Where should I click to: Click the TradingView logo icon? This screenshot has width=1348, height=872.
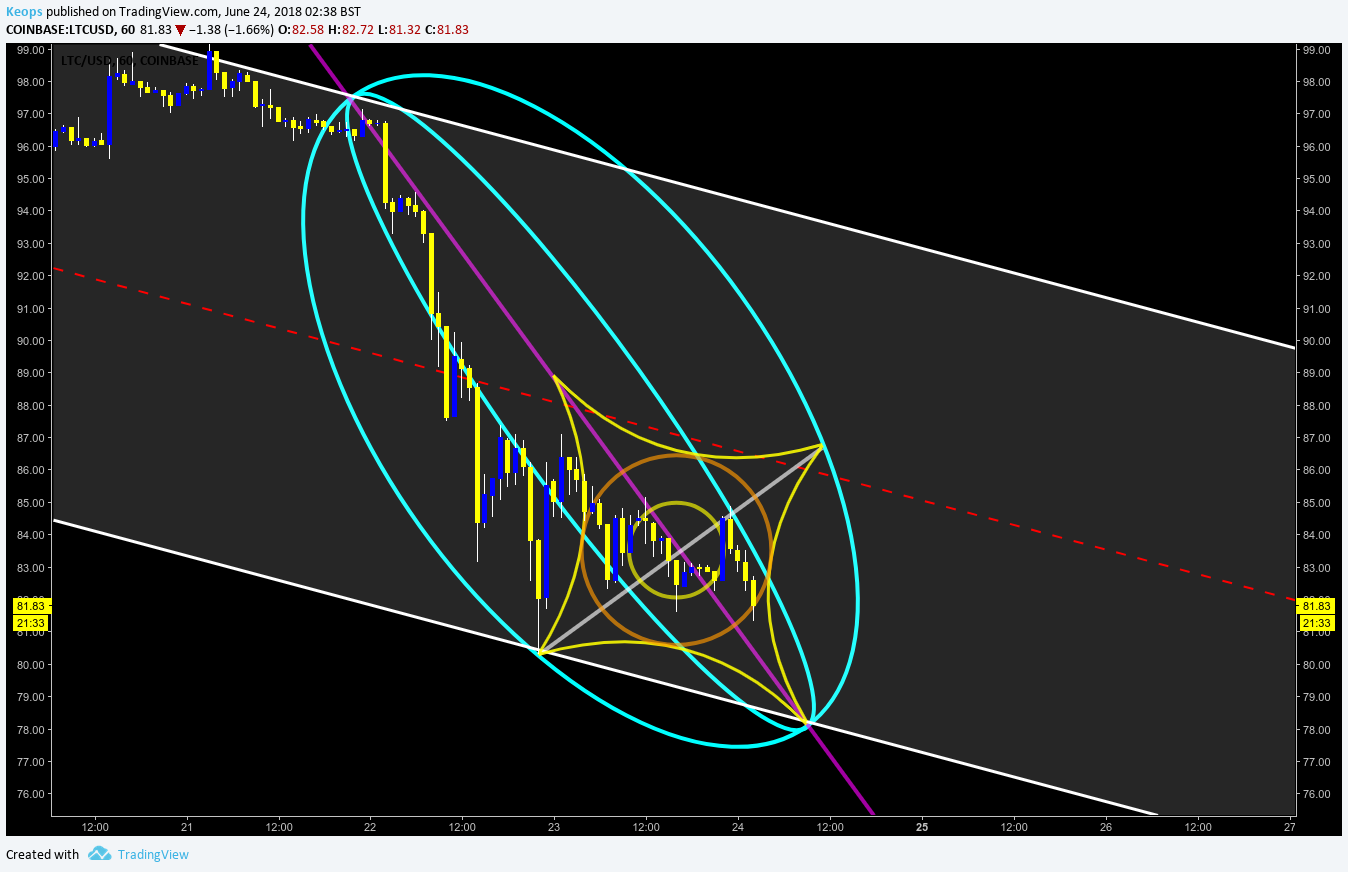pyautogui.click(x=99, y=854)
